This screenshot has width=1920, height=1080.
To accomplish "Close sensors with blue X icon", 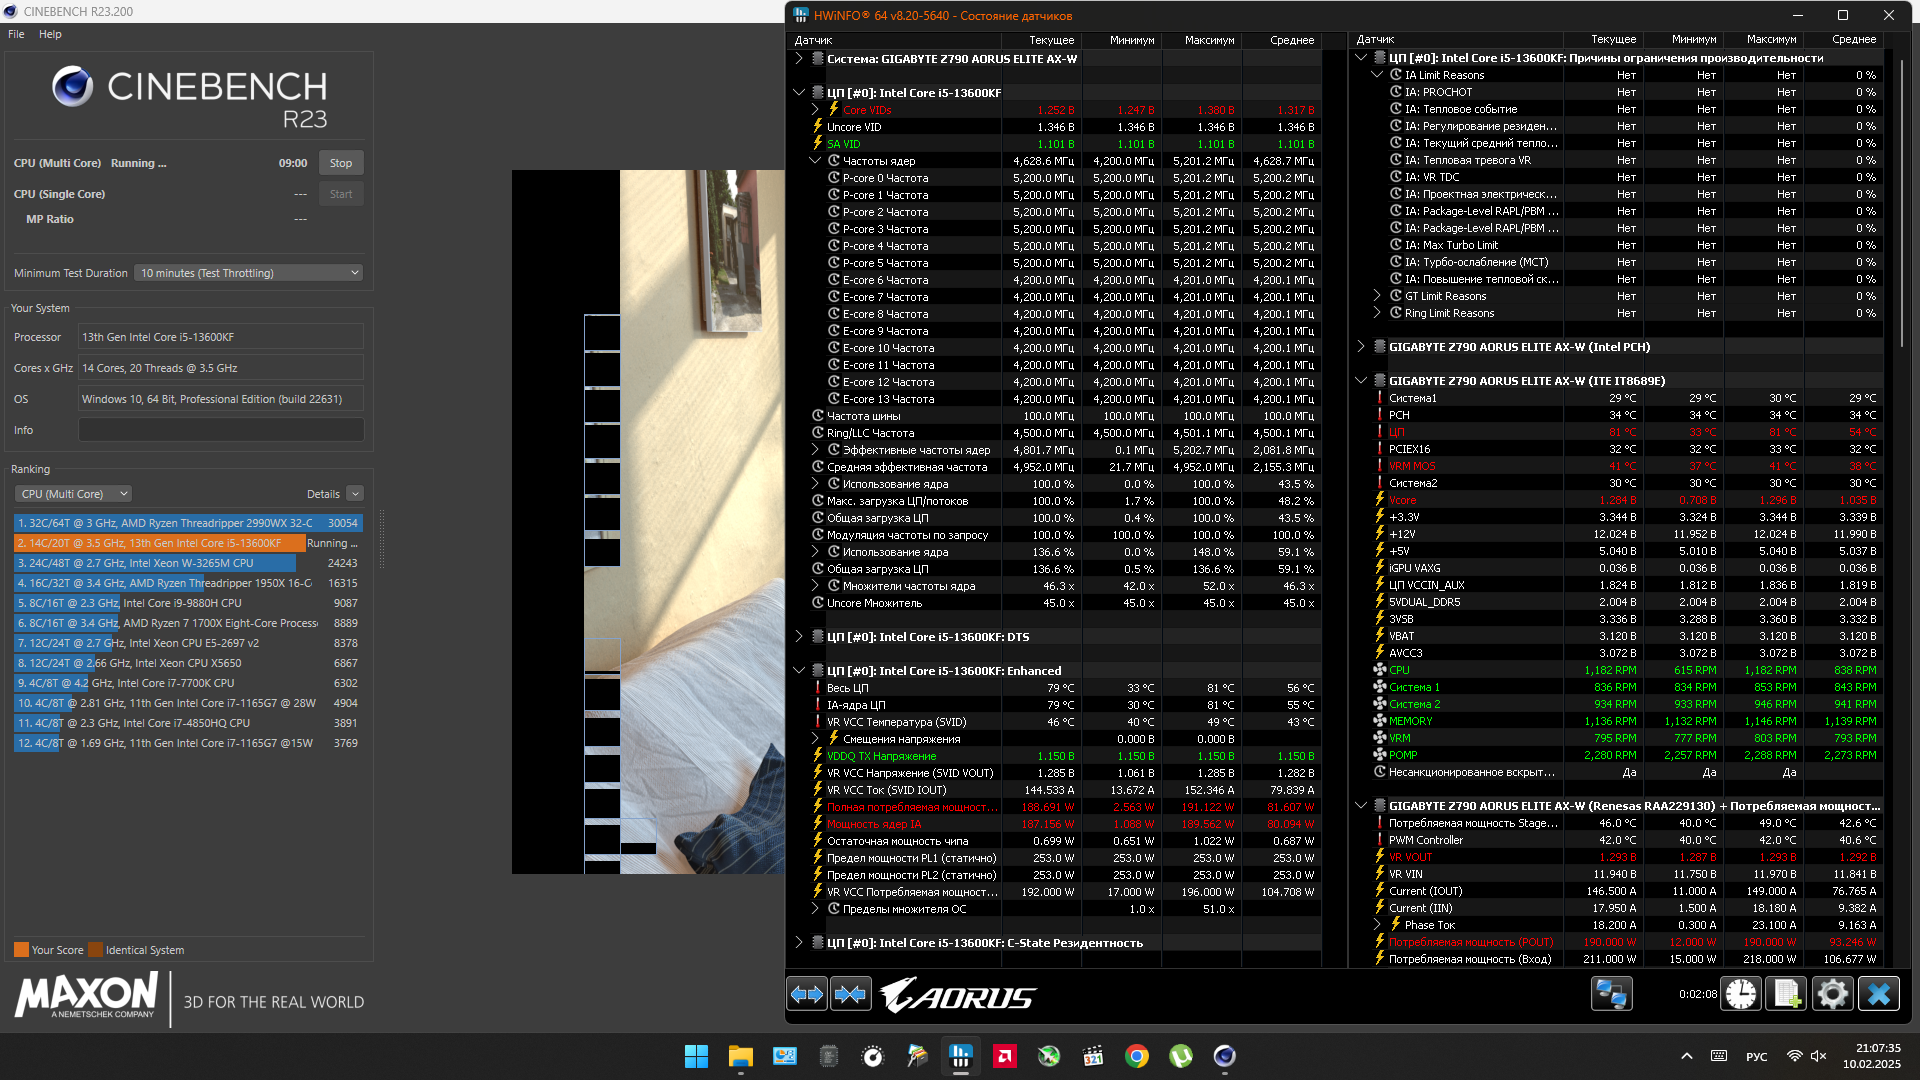I will click(x=1878, y=994).
